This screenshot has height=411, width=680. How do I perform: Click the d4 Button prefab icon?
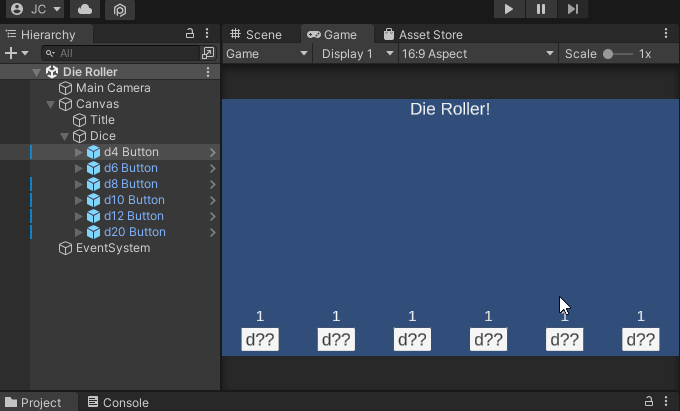coord(93,152)
